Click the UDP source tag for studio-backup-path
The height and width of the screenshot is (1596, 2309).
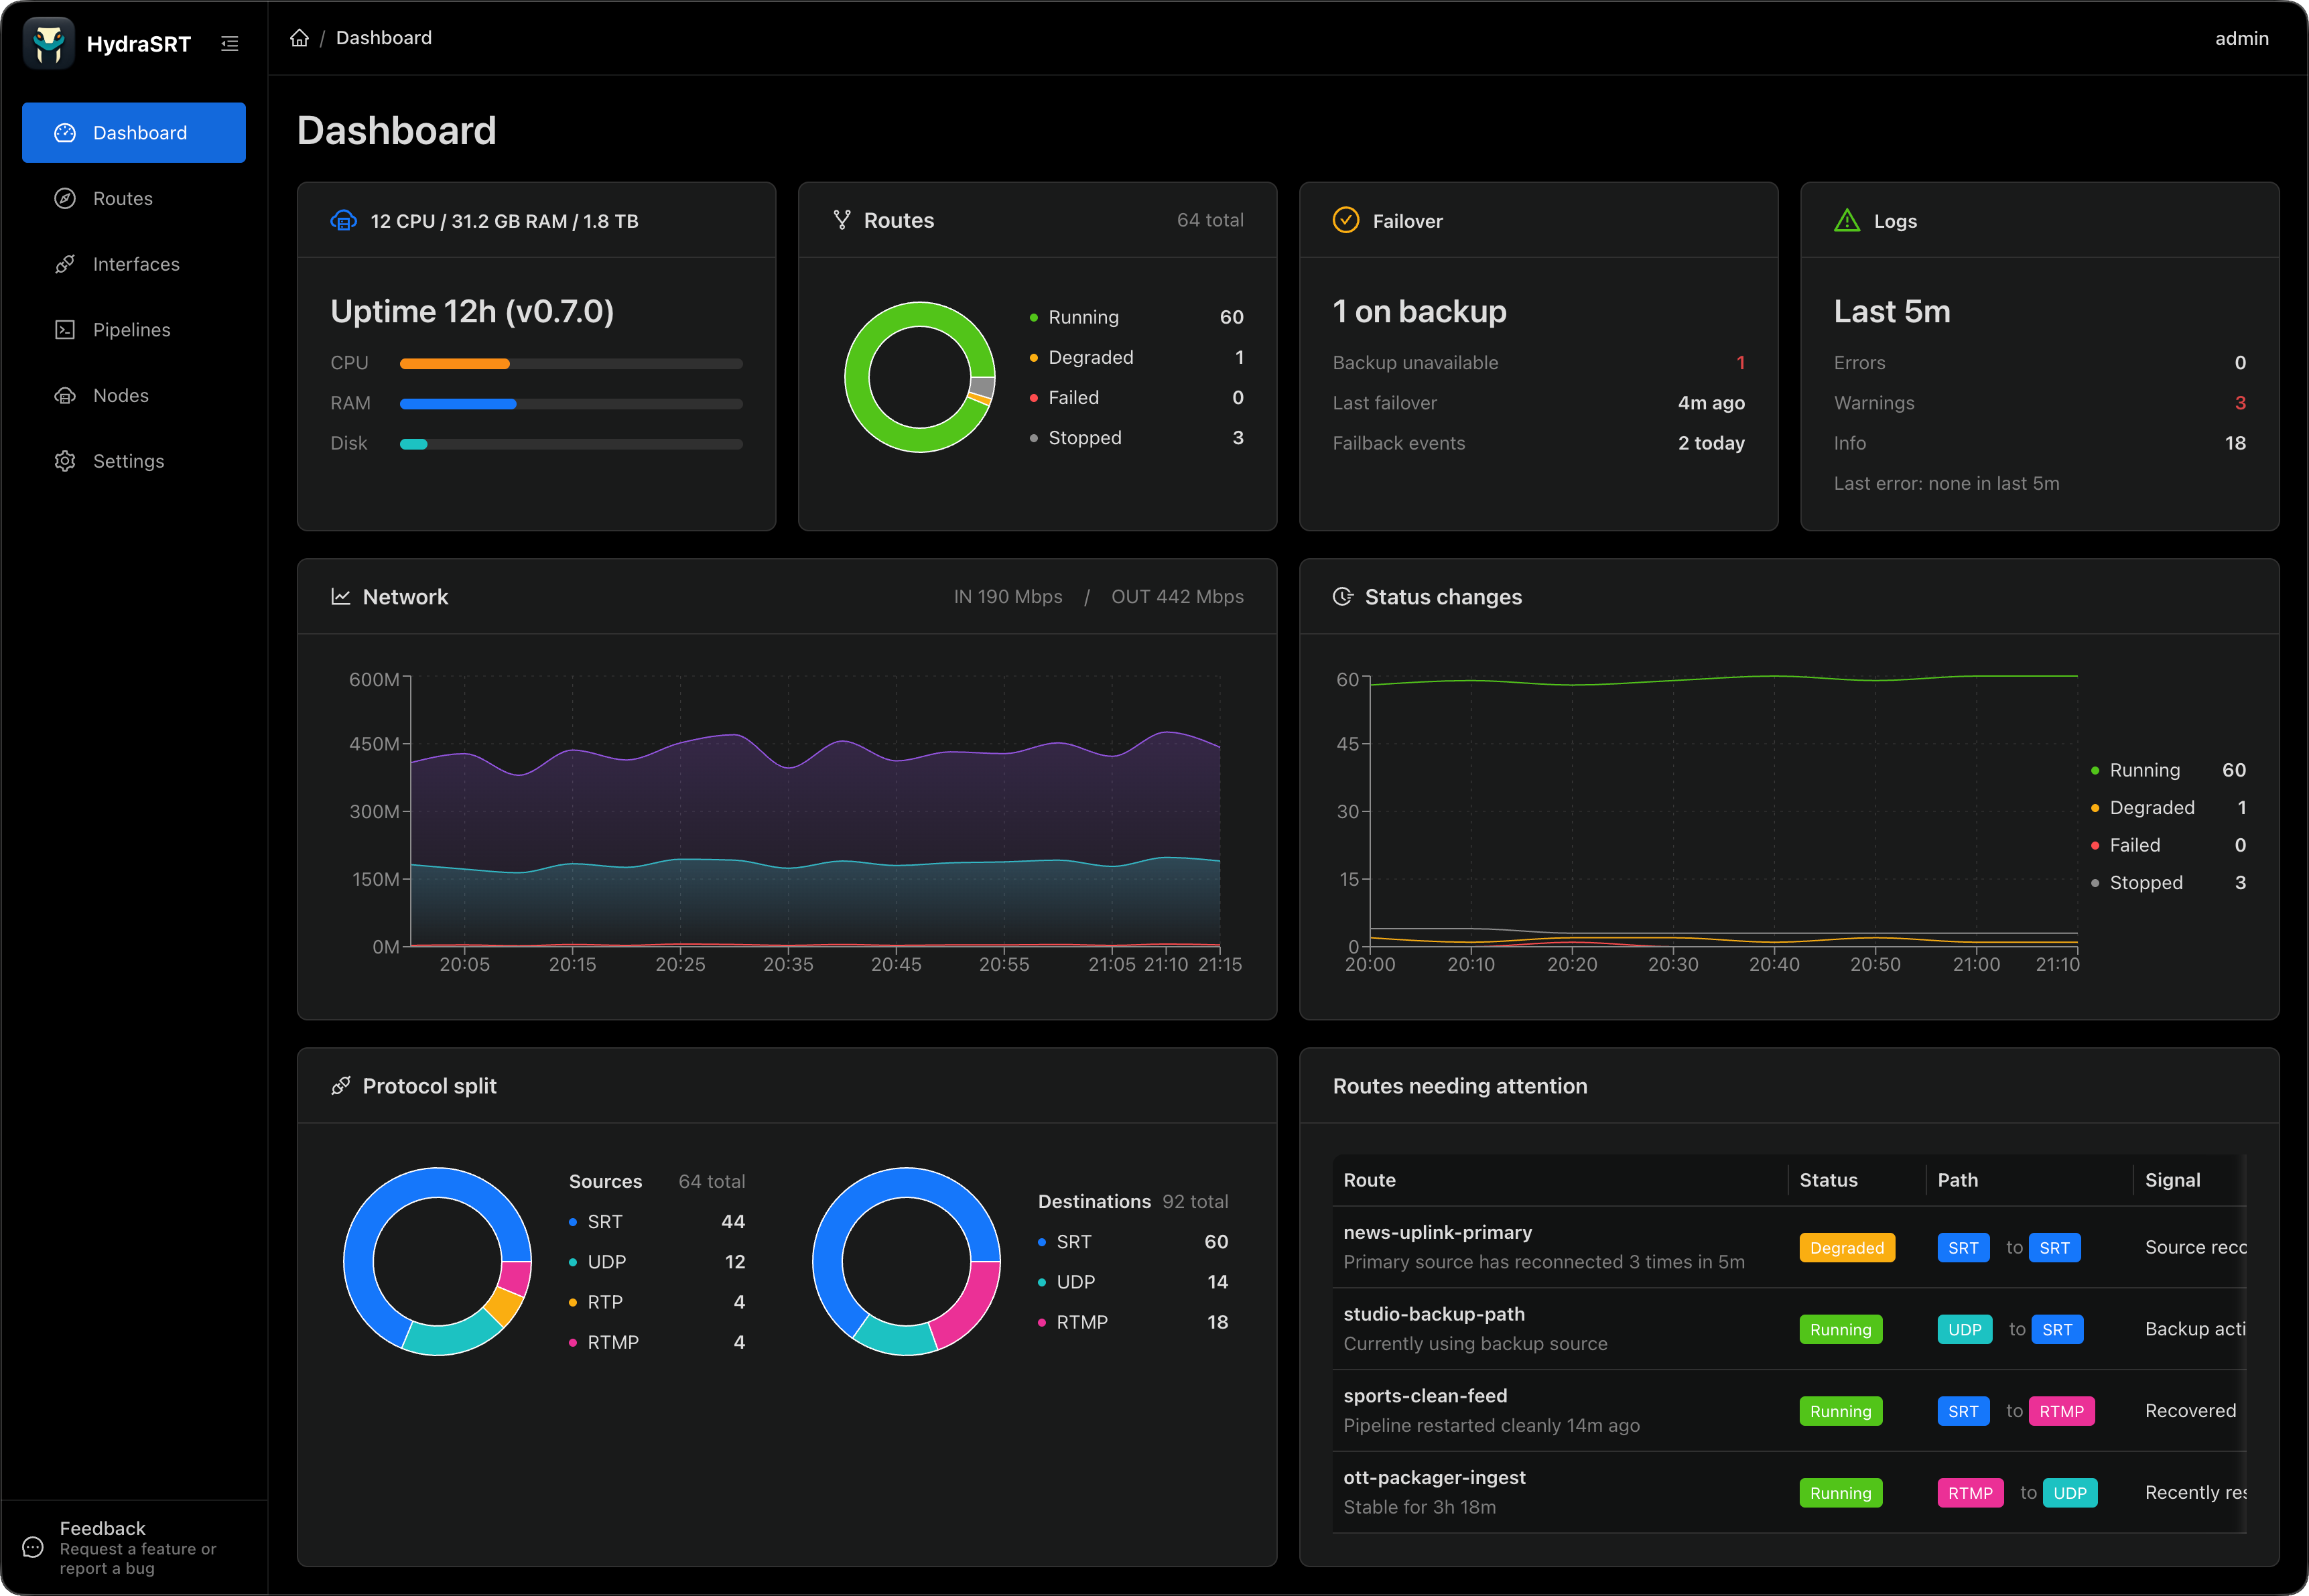click(x=1964, y=1330)
